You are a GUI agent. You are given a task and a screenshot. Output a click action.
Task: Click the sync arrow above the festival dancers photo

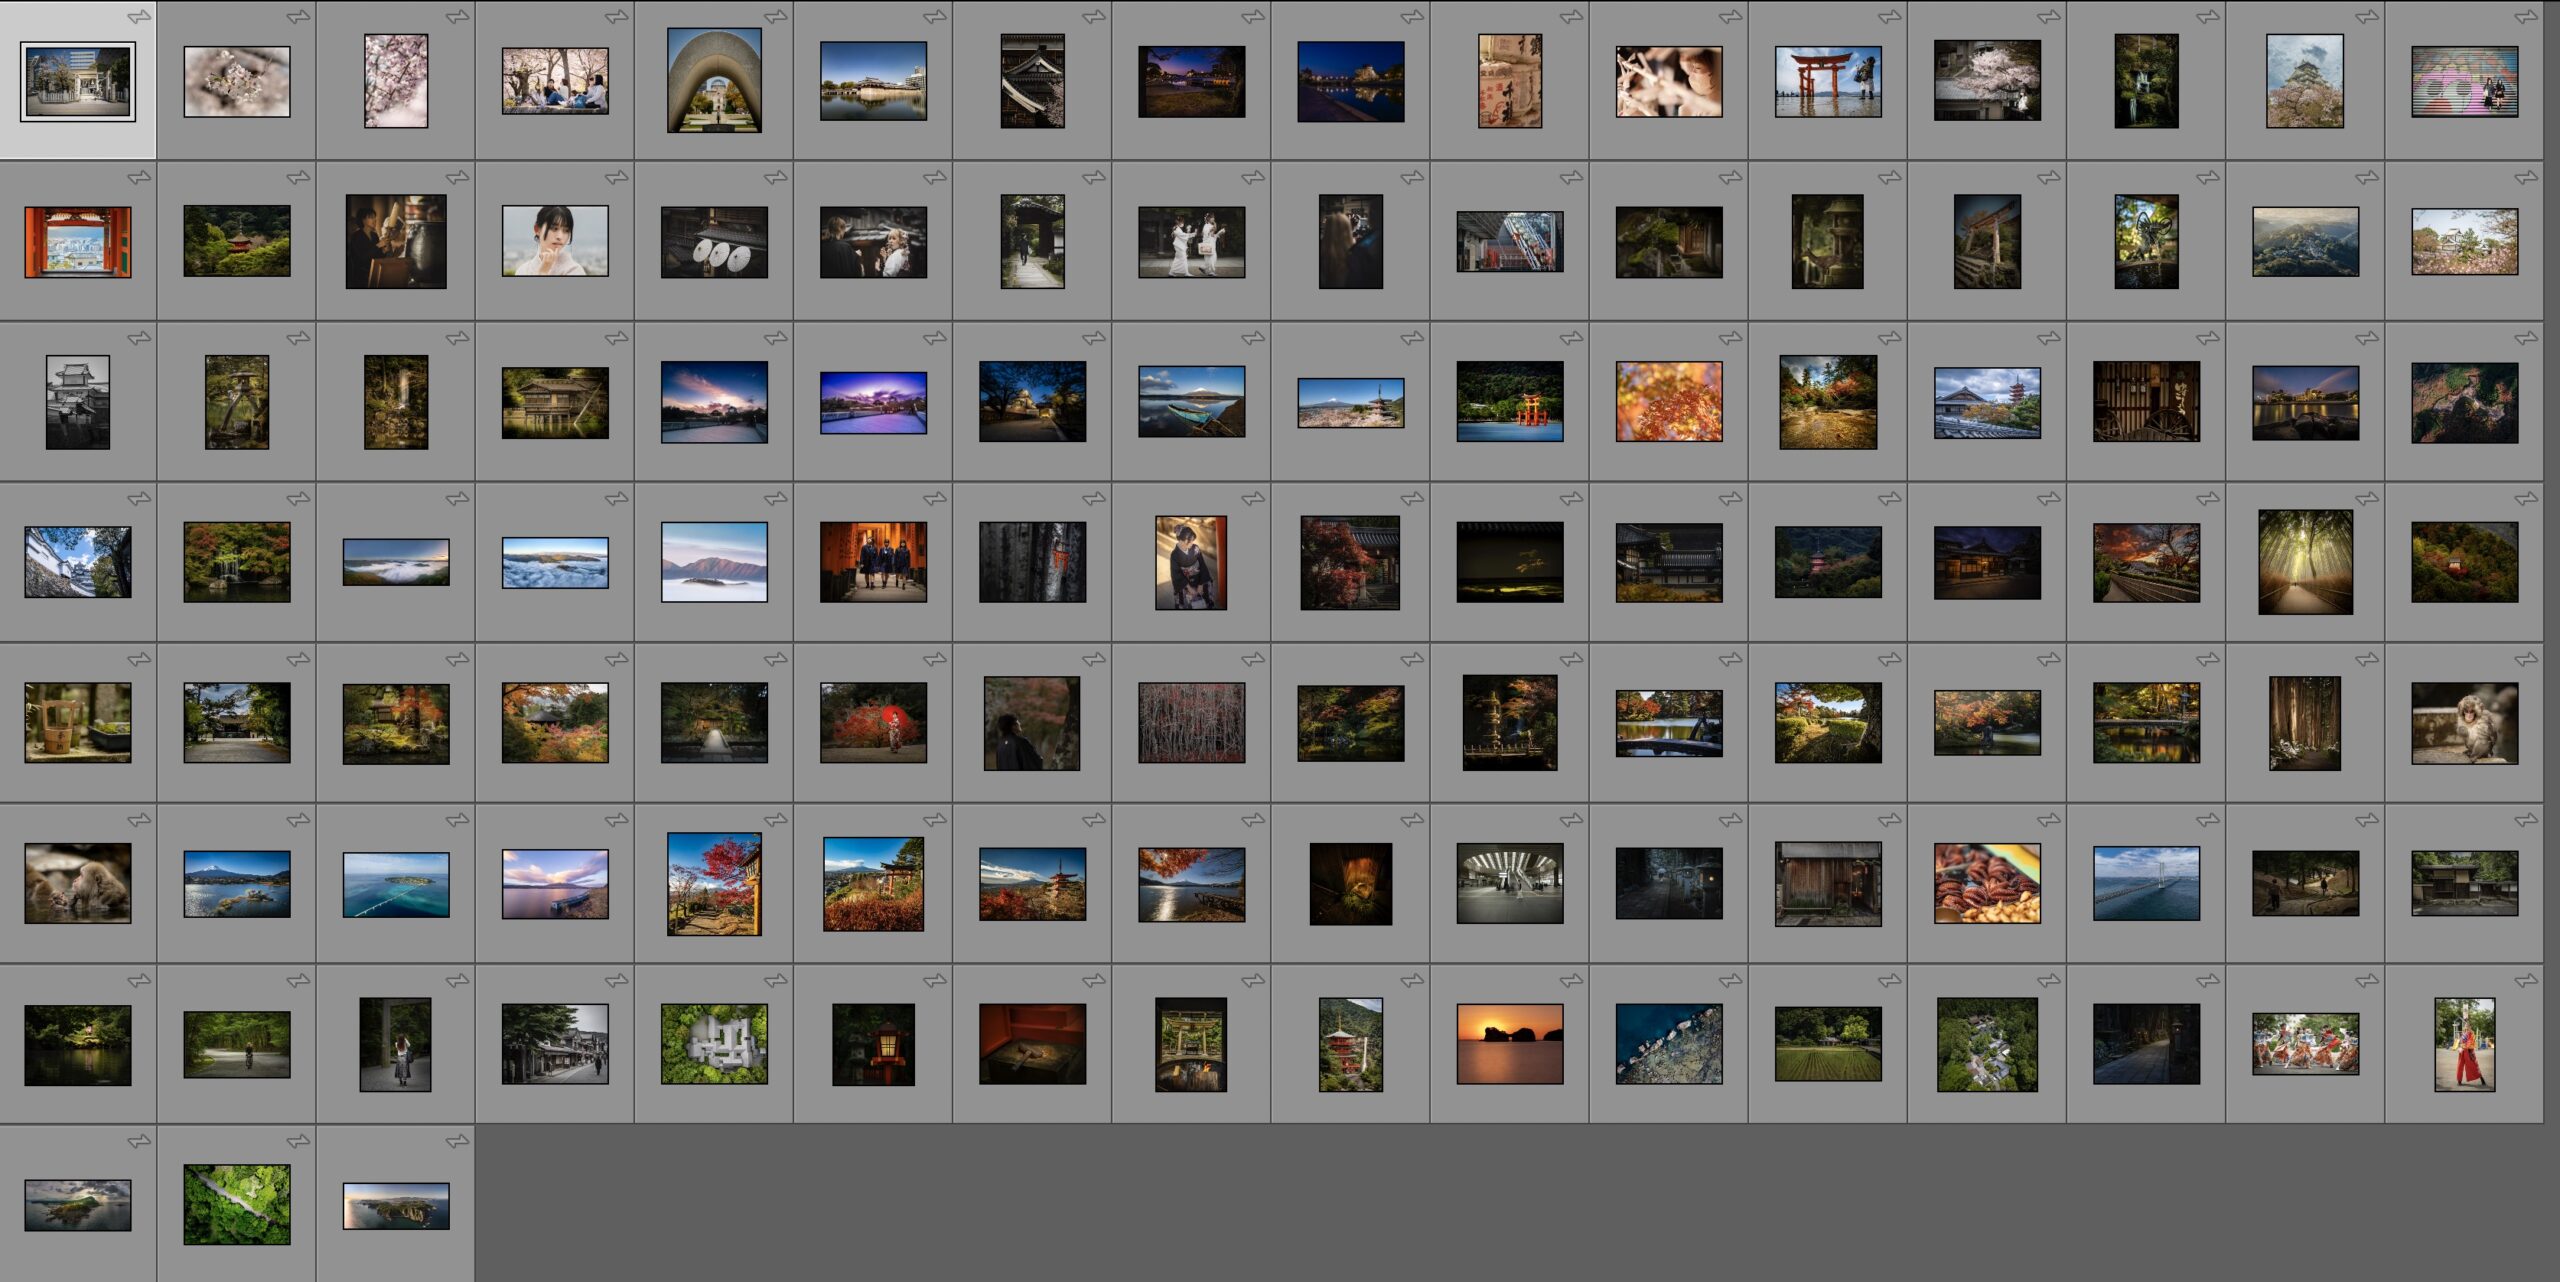click(2366, 980)
